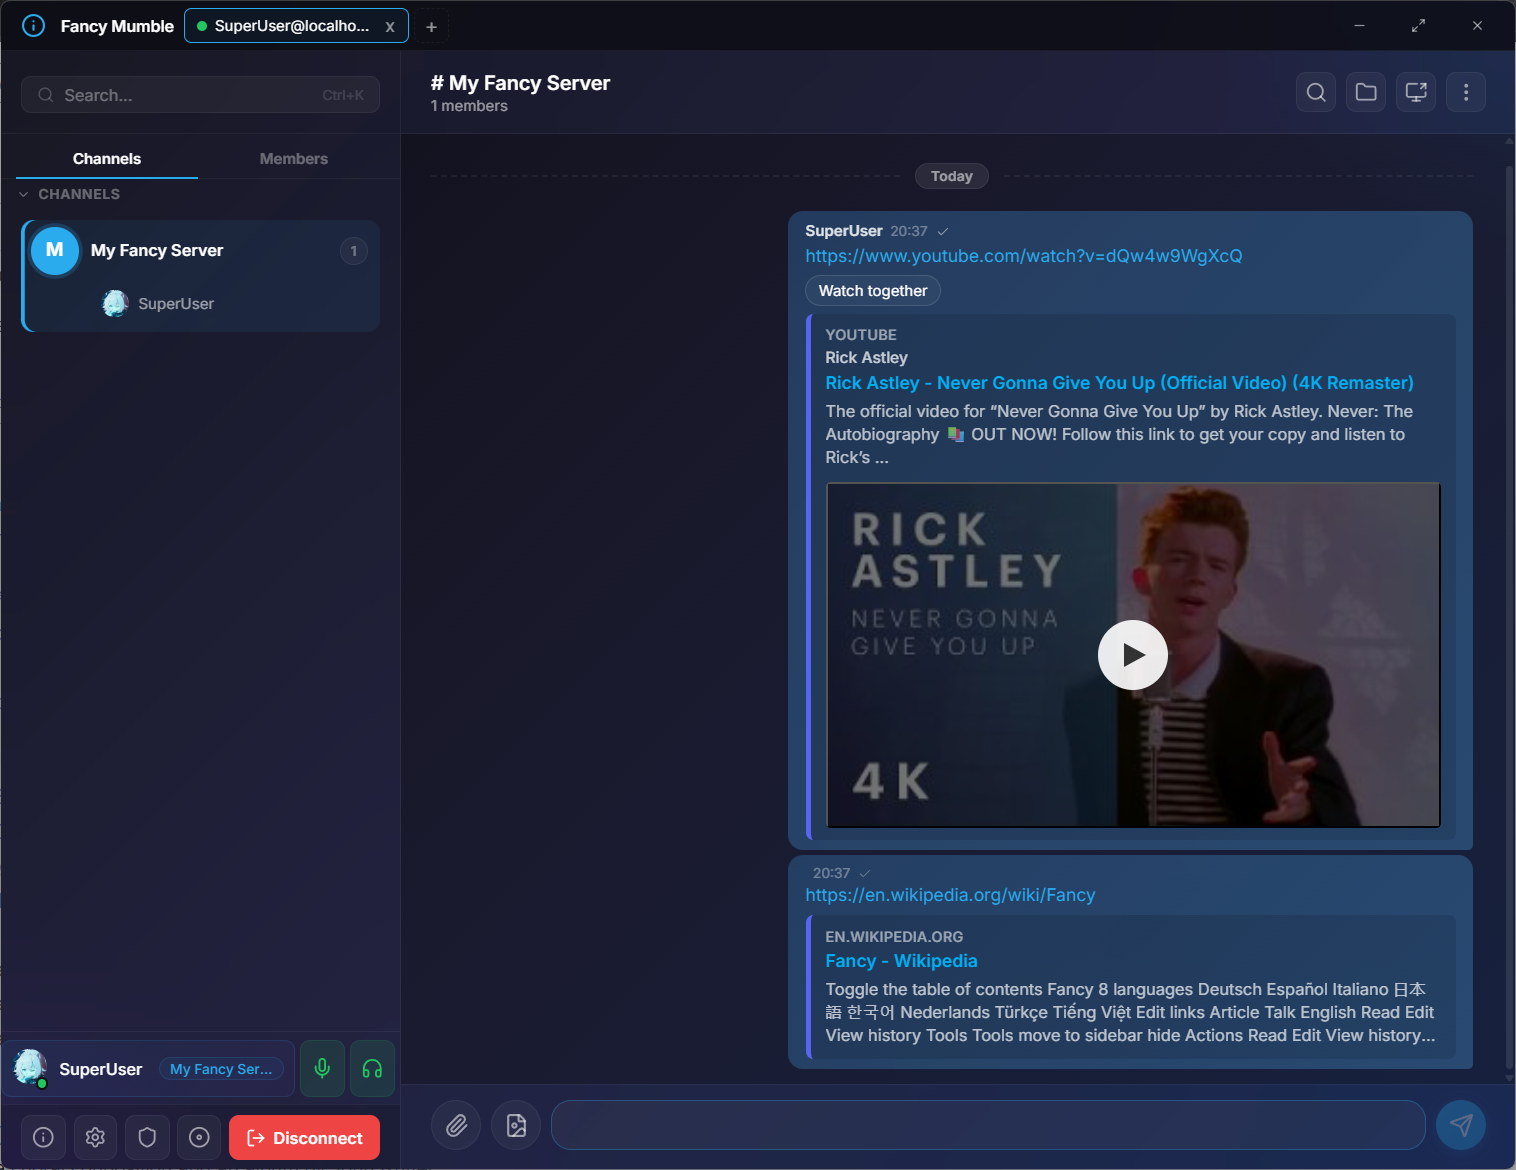Play the Rick Astley video thumbnail

coord(1133,655)
